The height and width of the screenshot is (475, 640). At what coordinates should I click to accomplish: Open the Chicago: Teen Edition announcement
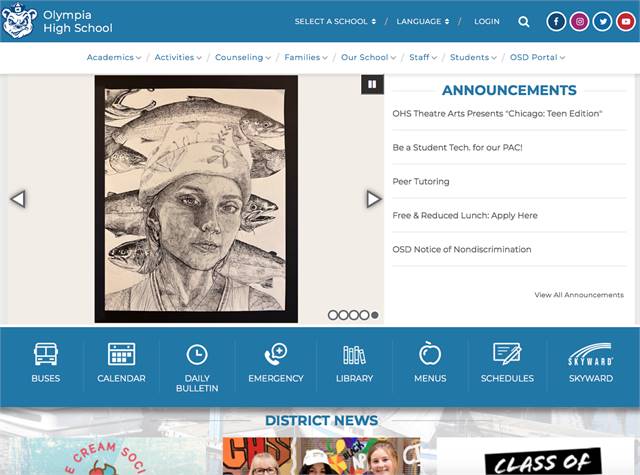497,114
